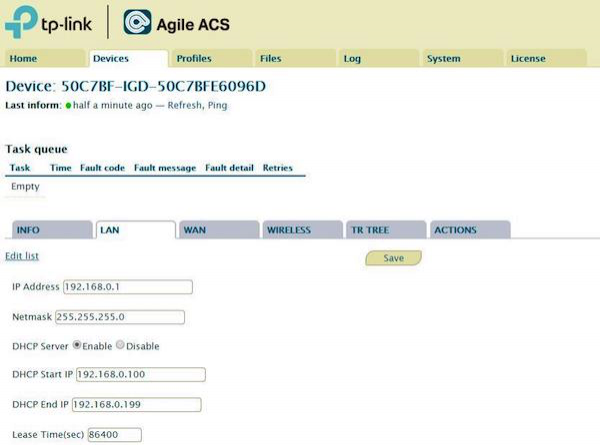Select the Disable DHCP Server radio button
Image resolution: width=600 pixels, height=445 pixels.
click(121, 346)
